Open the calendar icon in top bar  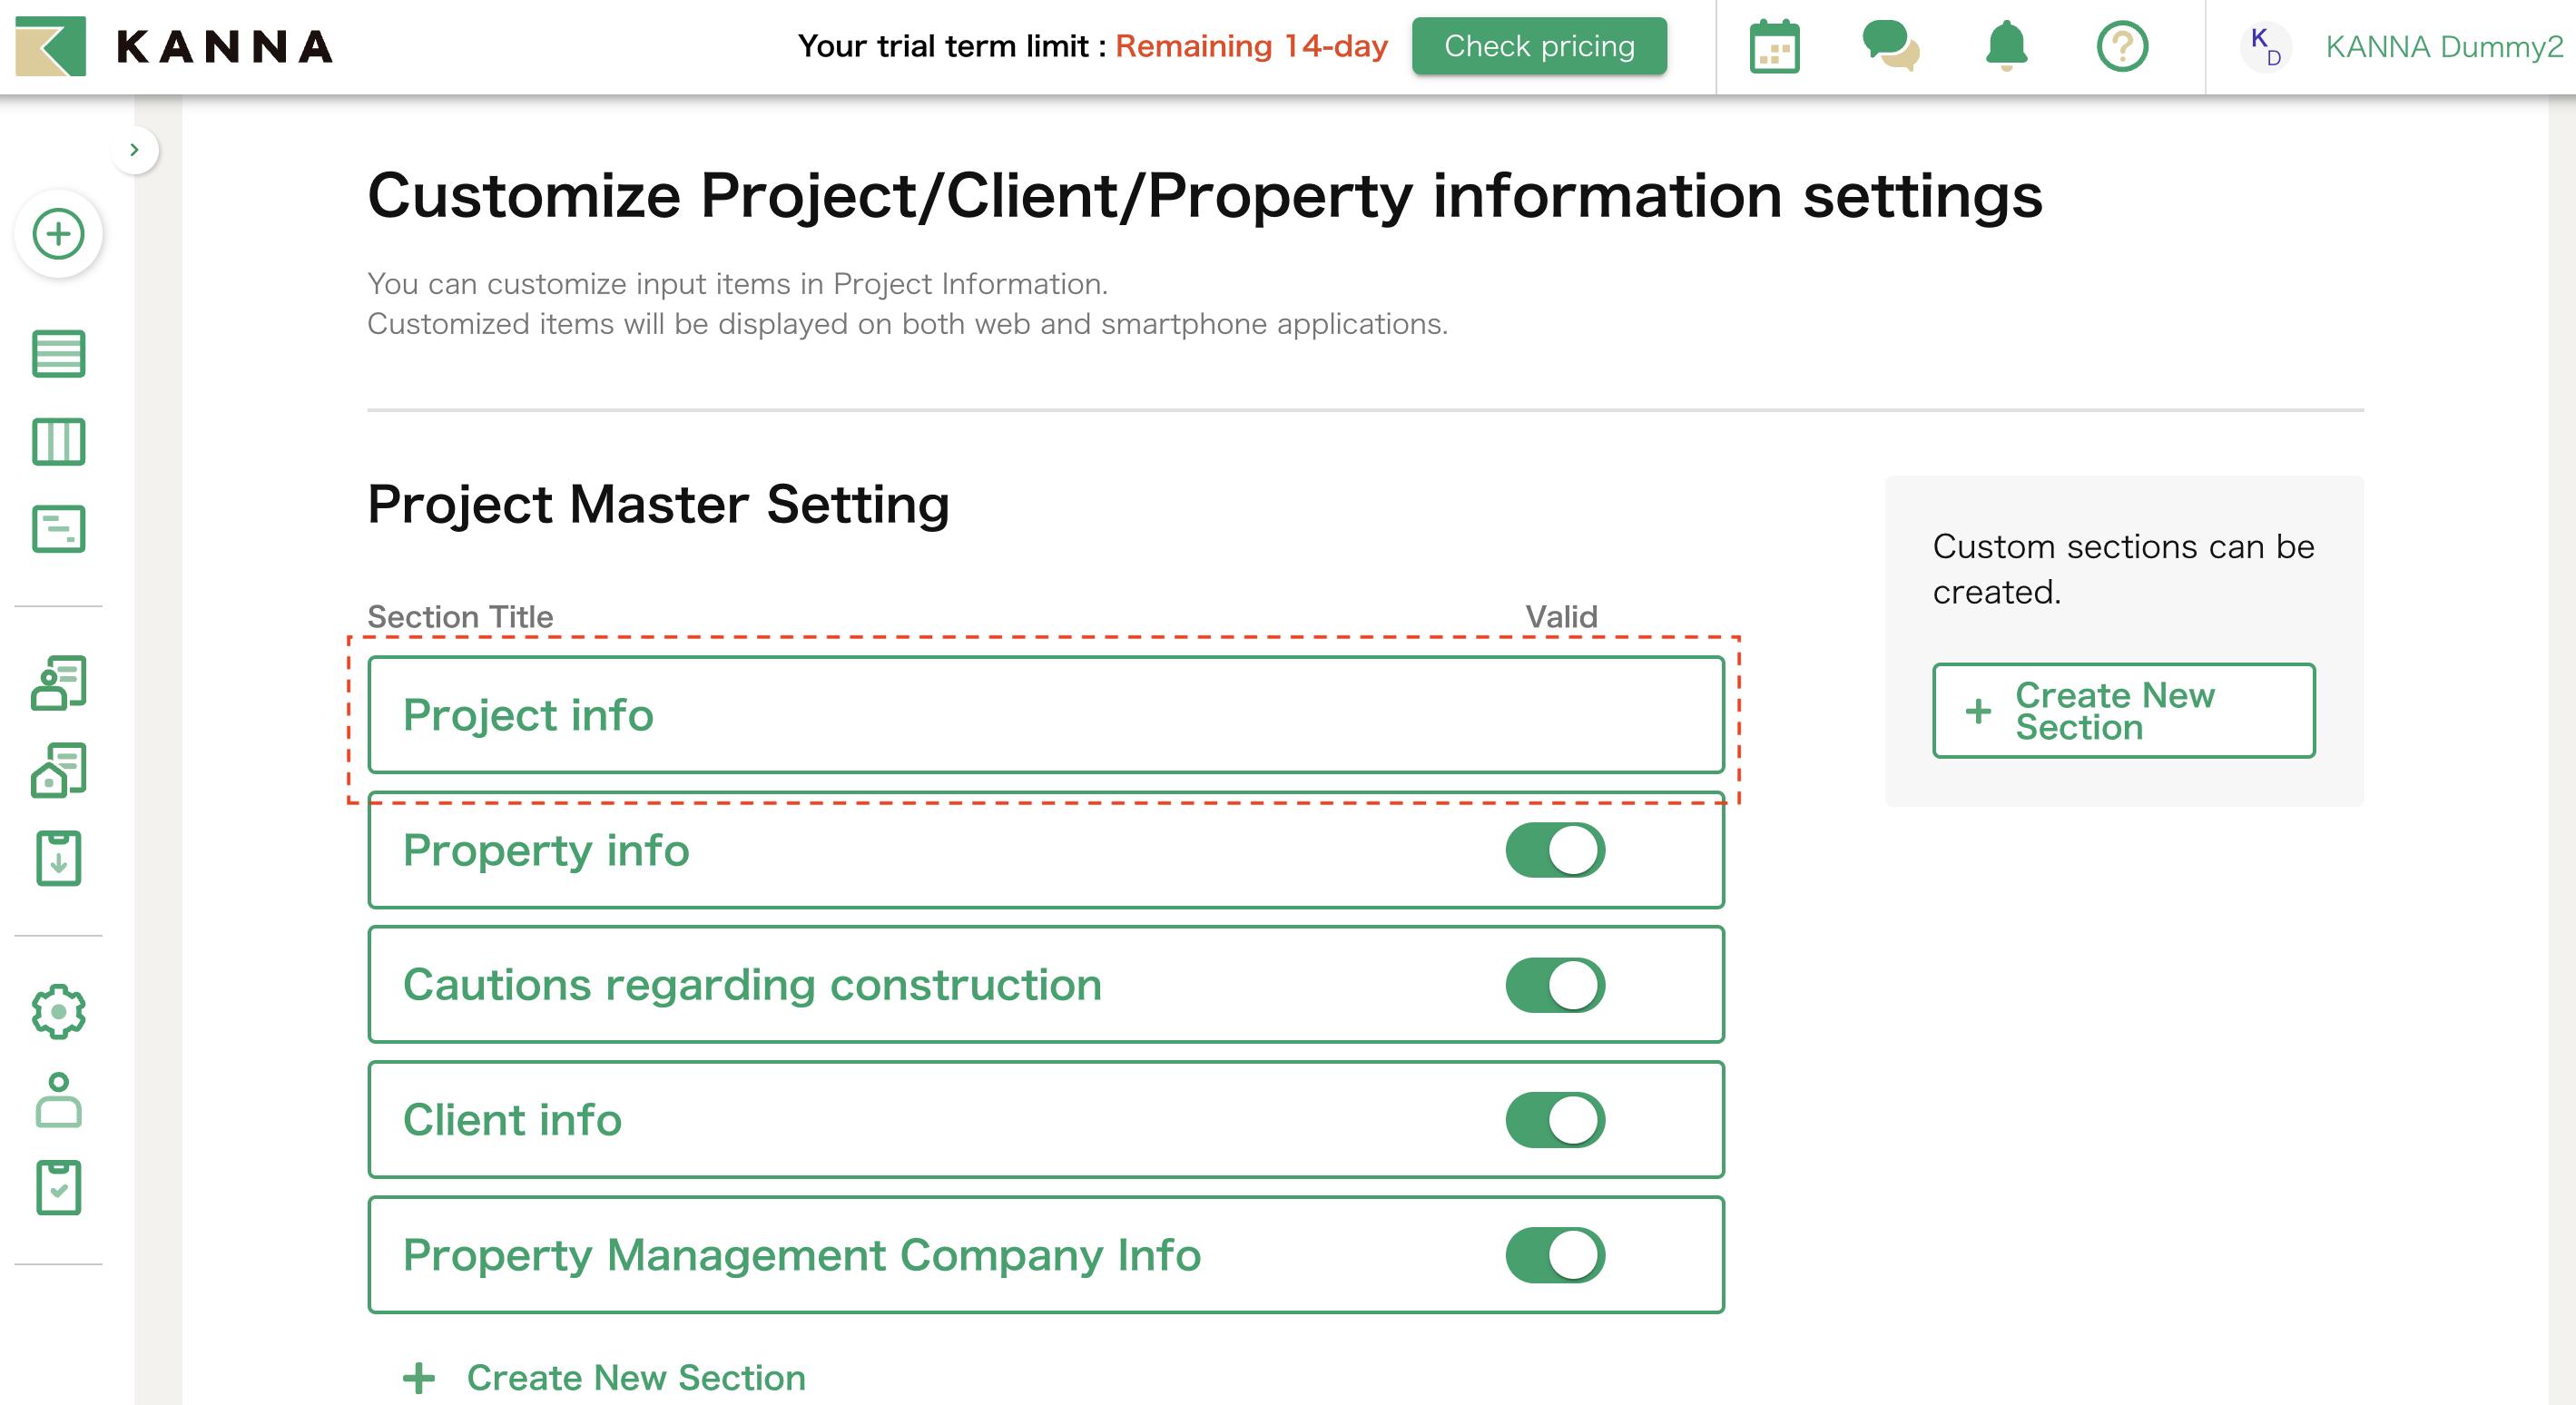tap(1774, 47)
